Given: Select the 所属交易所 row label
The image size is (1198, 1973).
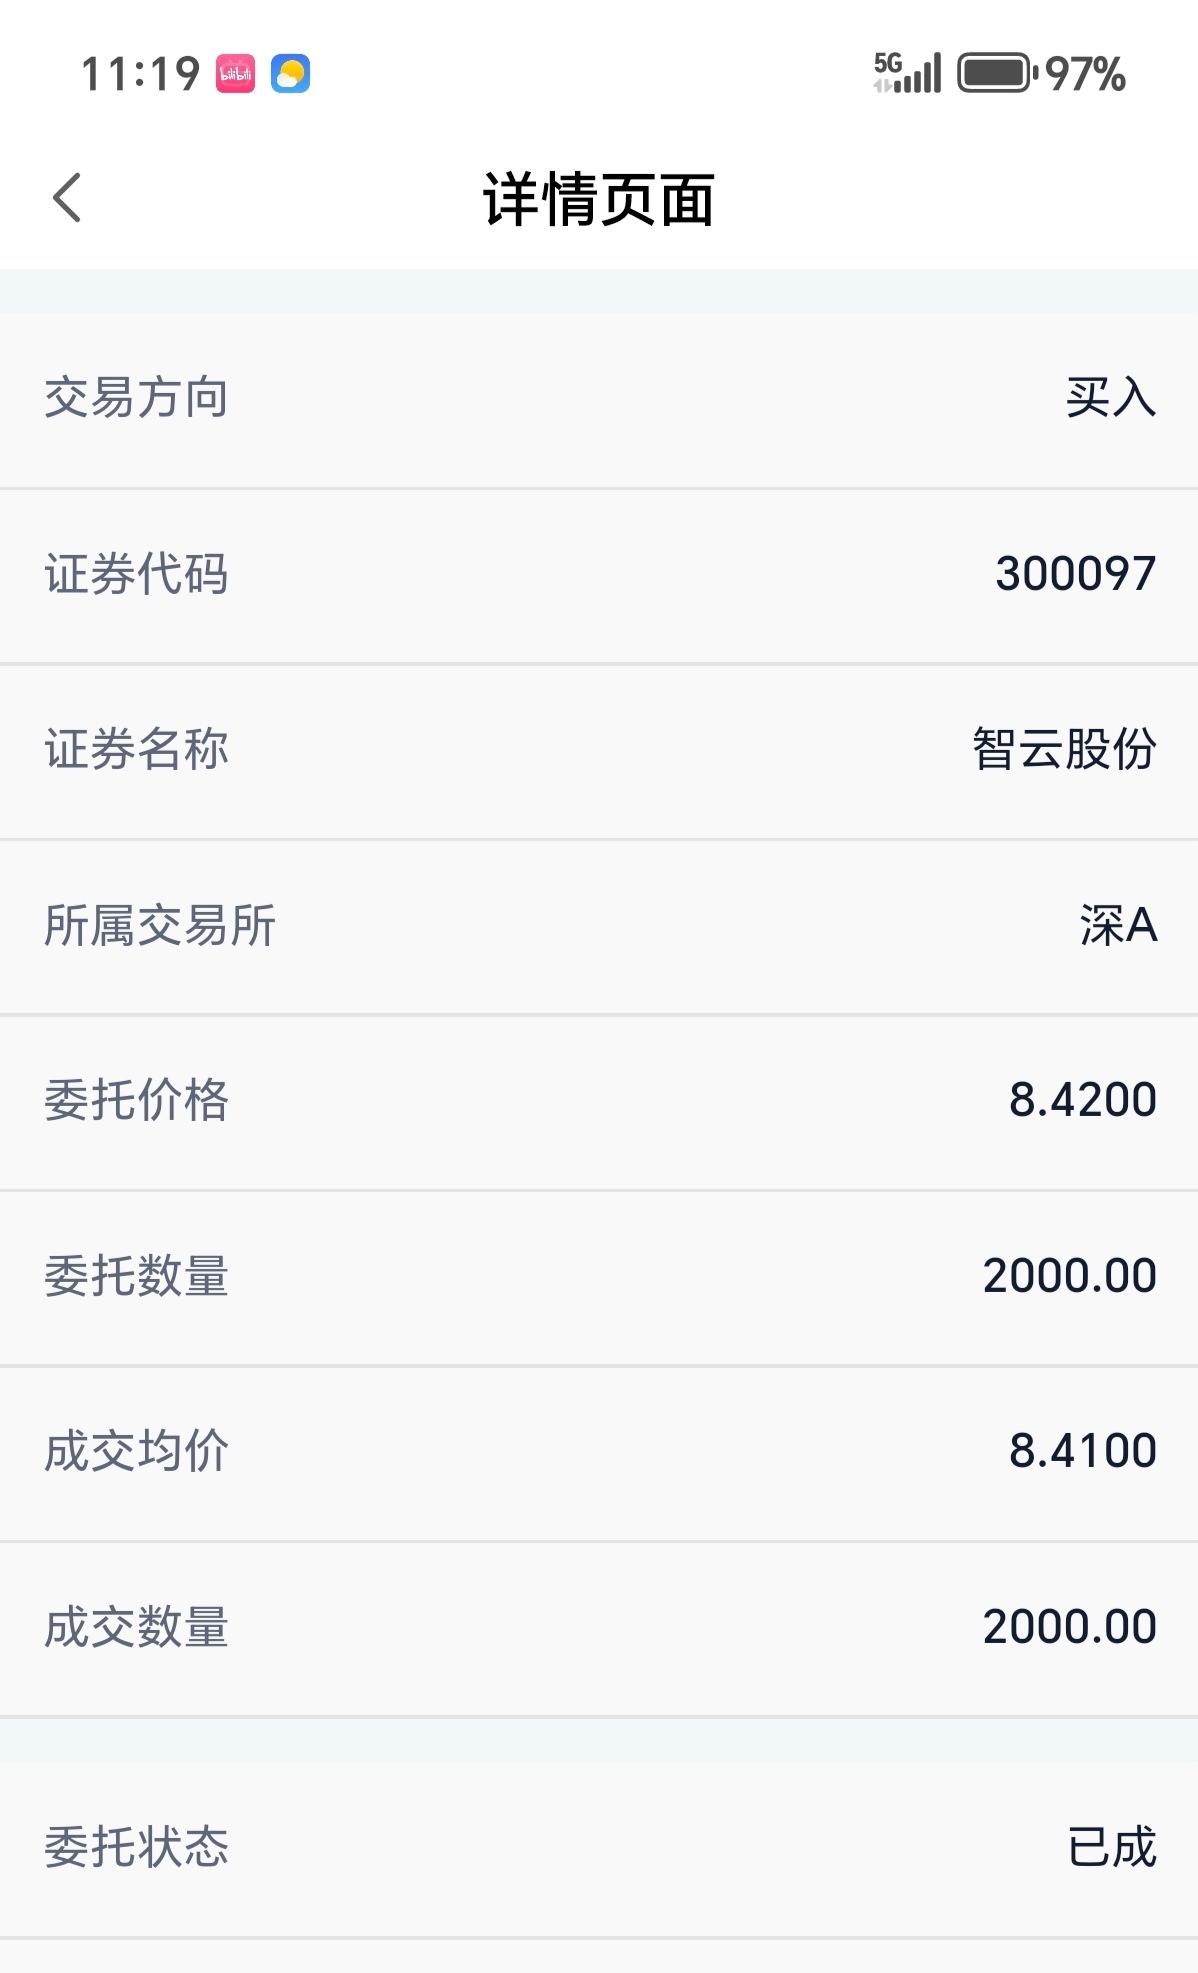Looking at the screenshot, I should [x=160, y=925].
